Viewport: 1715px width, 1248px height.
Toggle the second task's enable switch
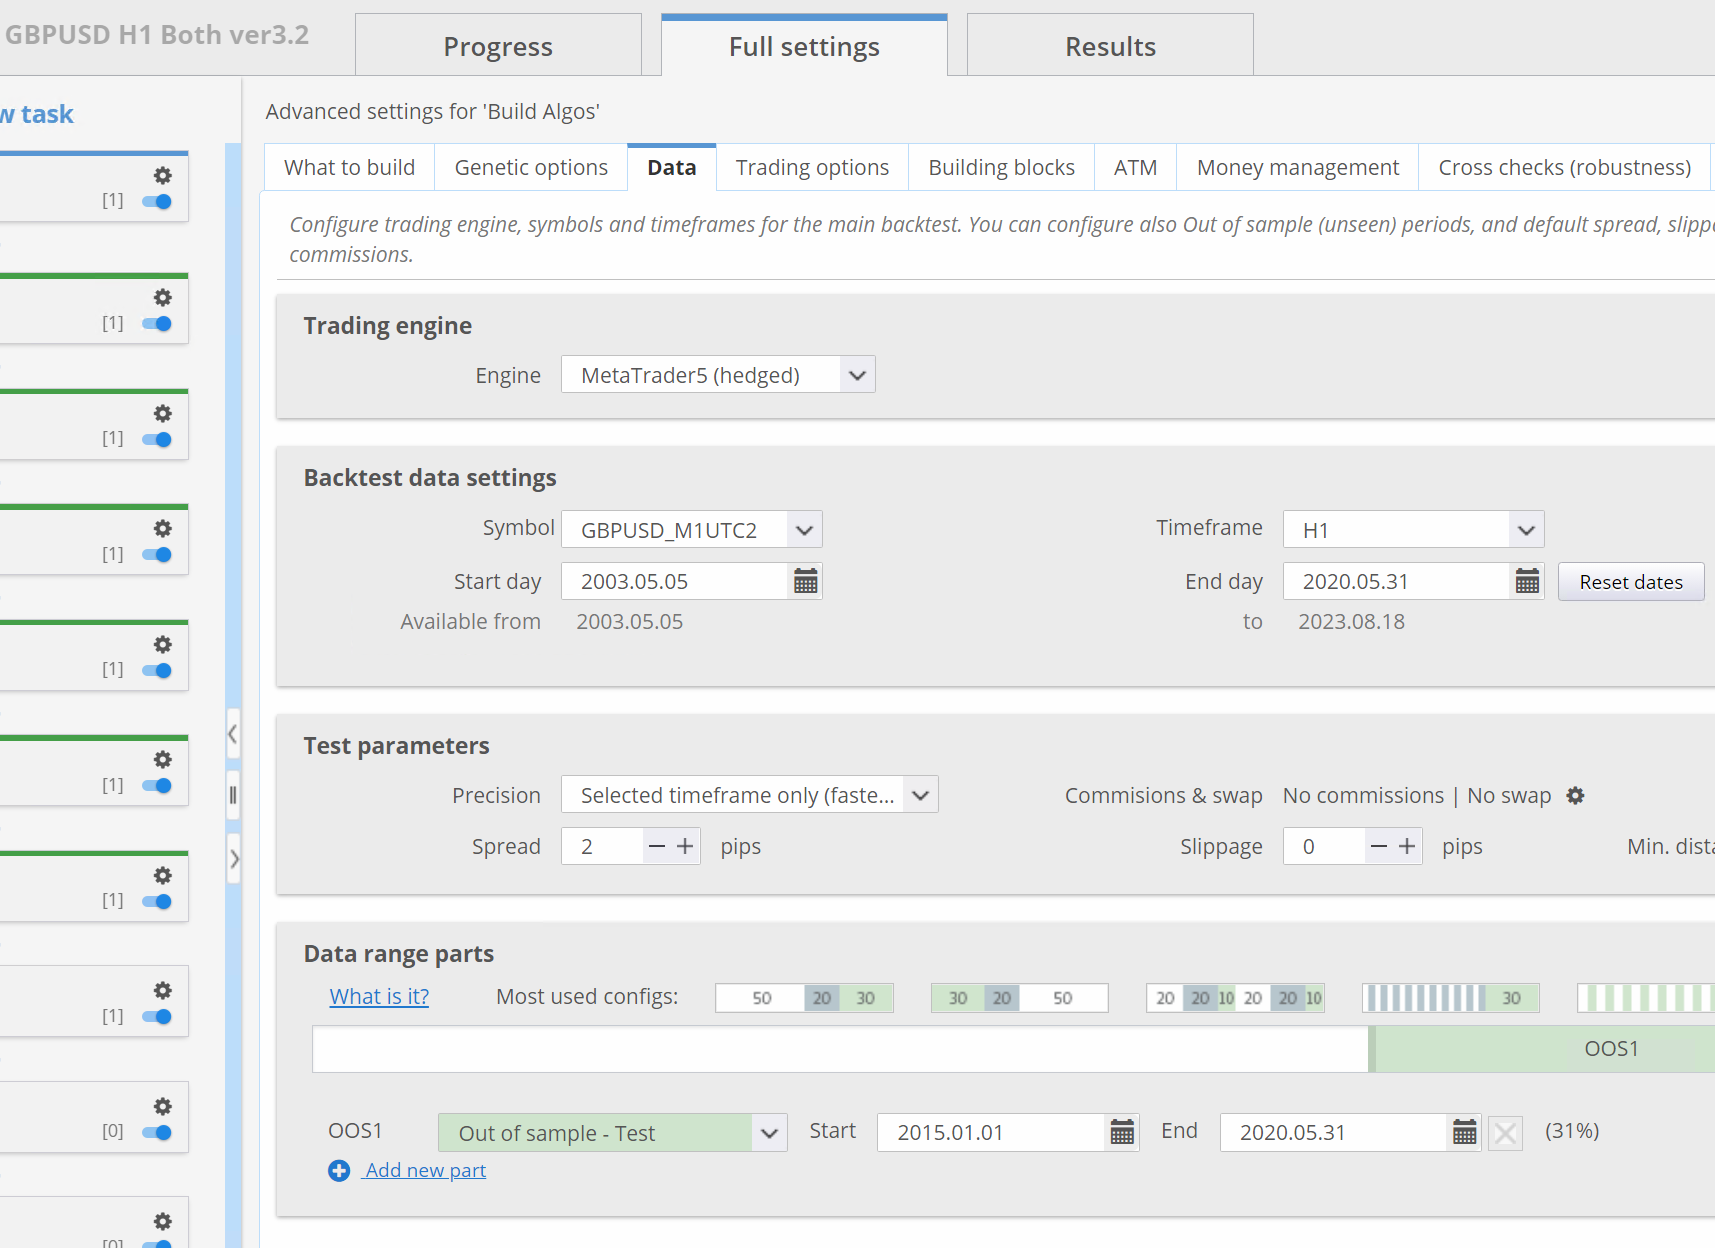(x=158, y=324)
